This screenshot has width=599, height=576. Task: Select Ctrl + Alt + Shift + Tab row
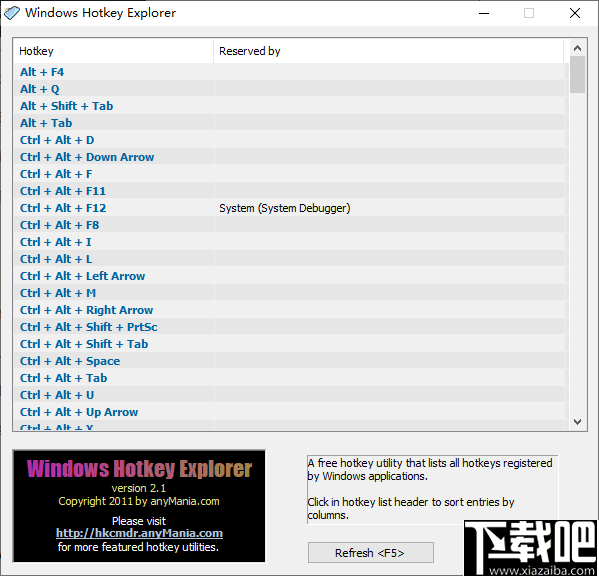pyautogui.click(x=291, y=344)
